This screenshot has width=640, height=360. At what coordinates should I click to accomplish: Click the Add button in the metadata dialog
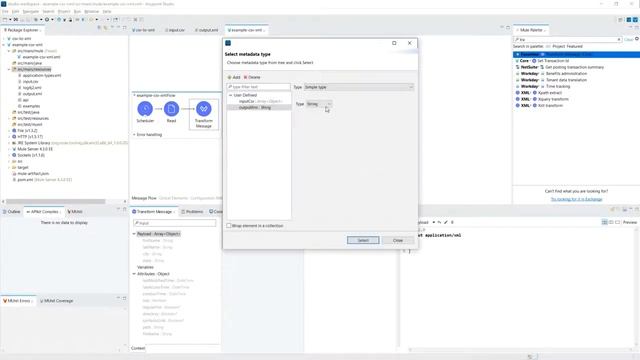point(234,77)
